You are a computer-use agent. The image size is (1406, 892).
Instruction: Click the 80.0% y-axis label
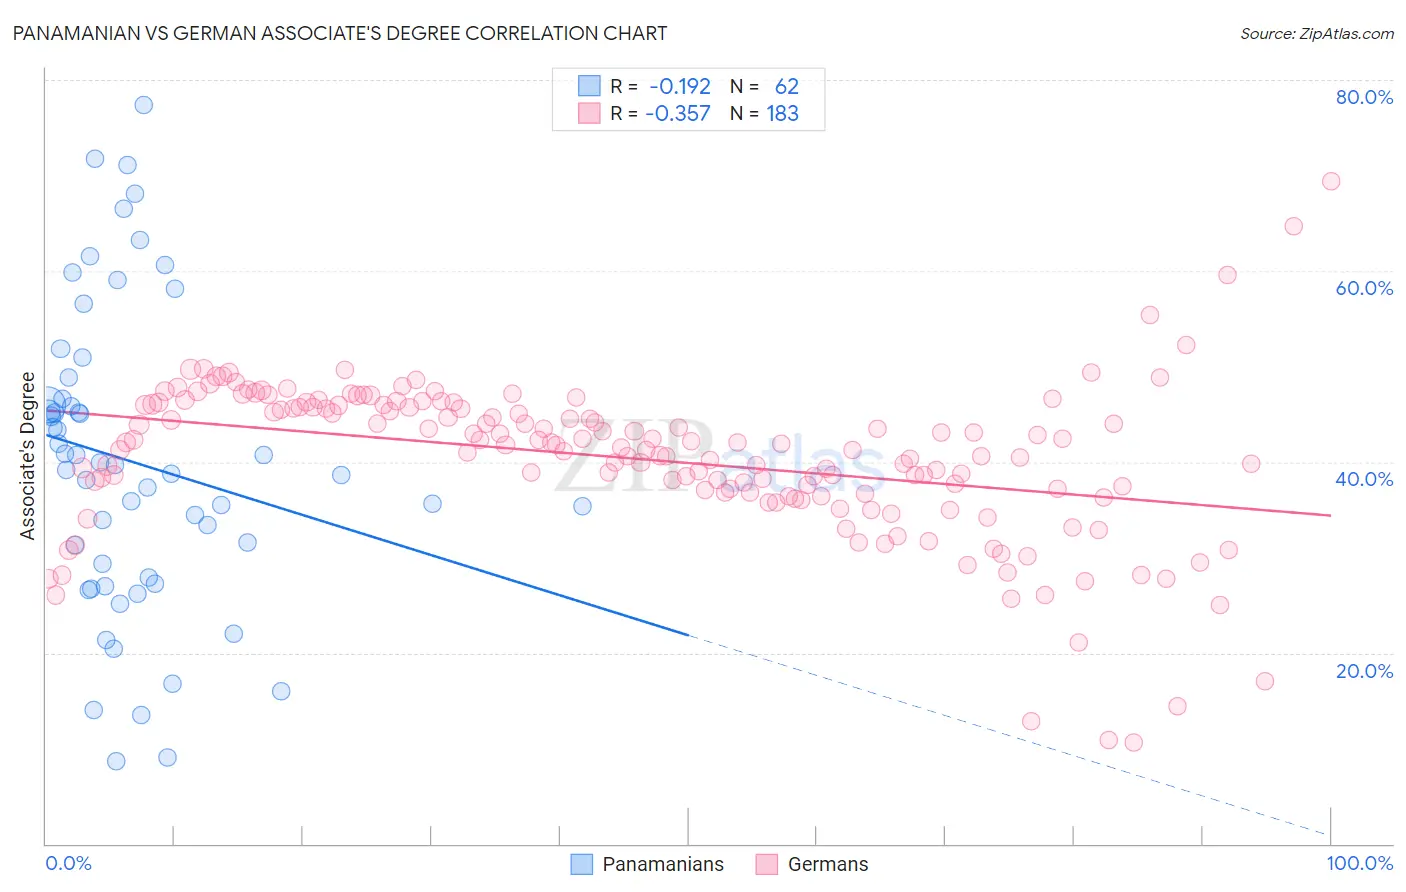click(x=1364, y=97)
